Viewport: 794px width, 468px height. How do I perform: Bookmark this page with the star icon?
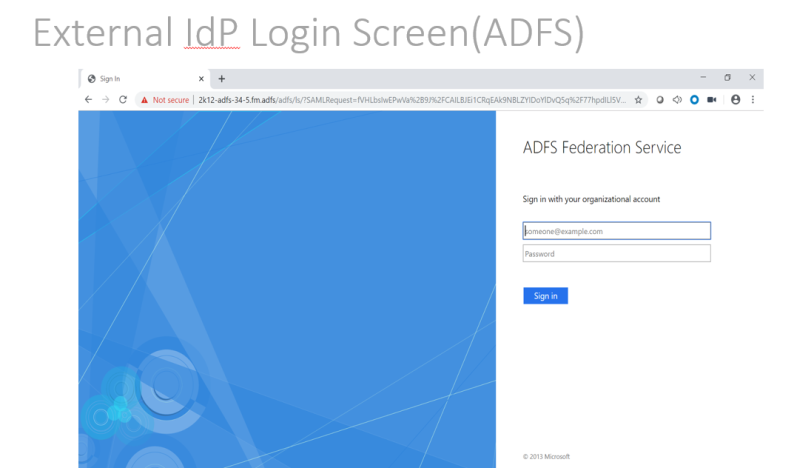click(638, 100)
